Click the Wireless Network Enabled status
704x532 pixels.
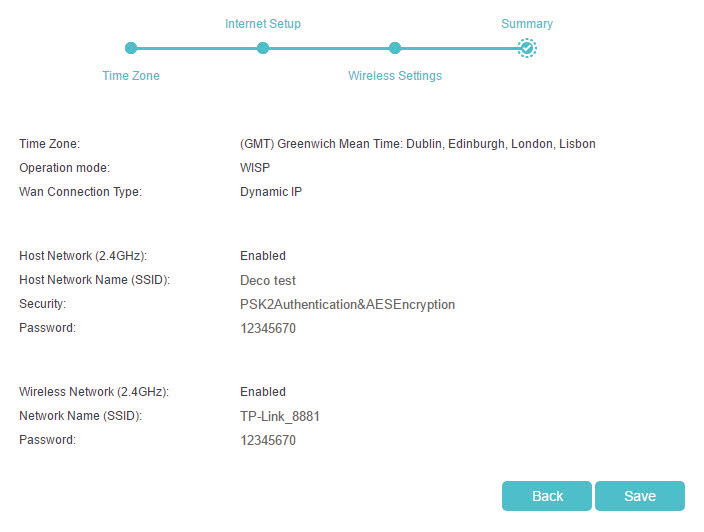tap(263, 392)
